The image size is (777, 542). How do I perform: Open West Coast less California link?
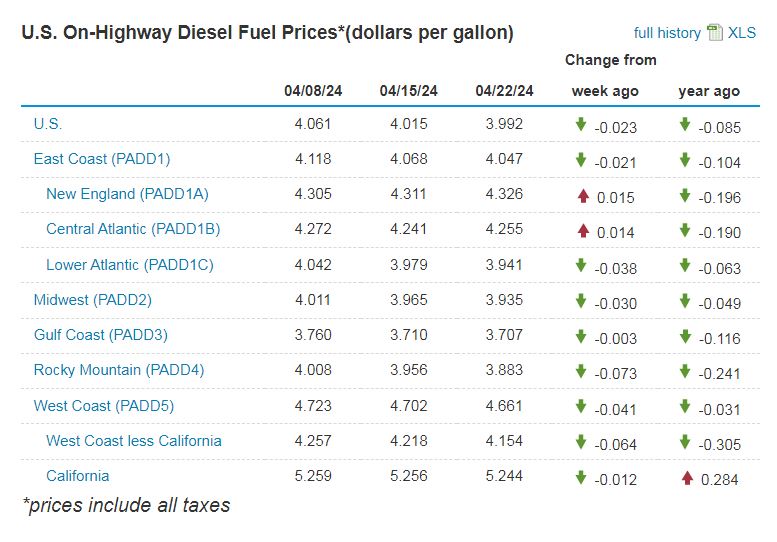(133, 441)
